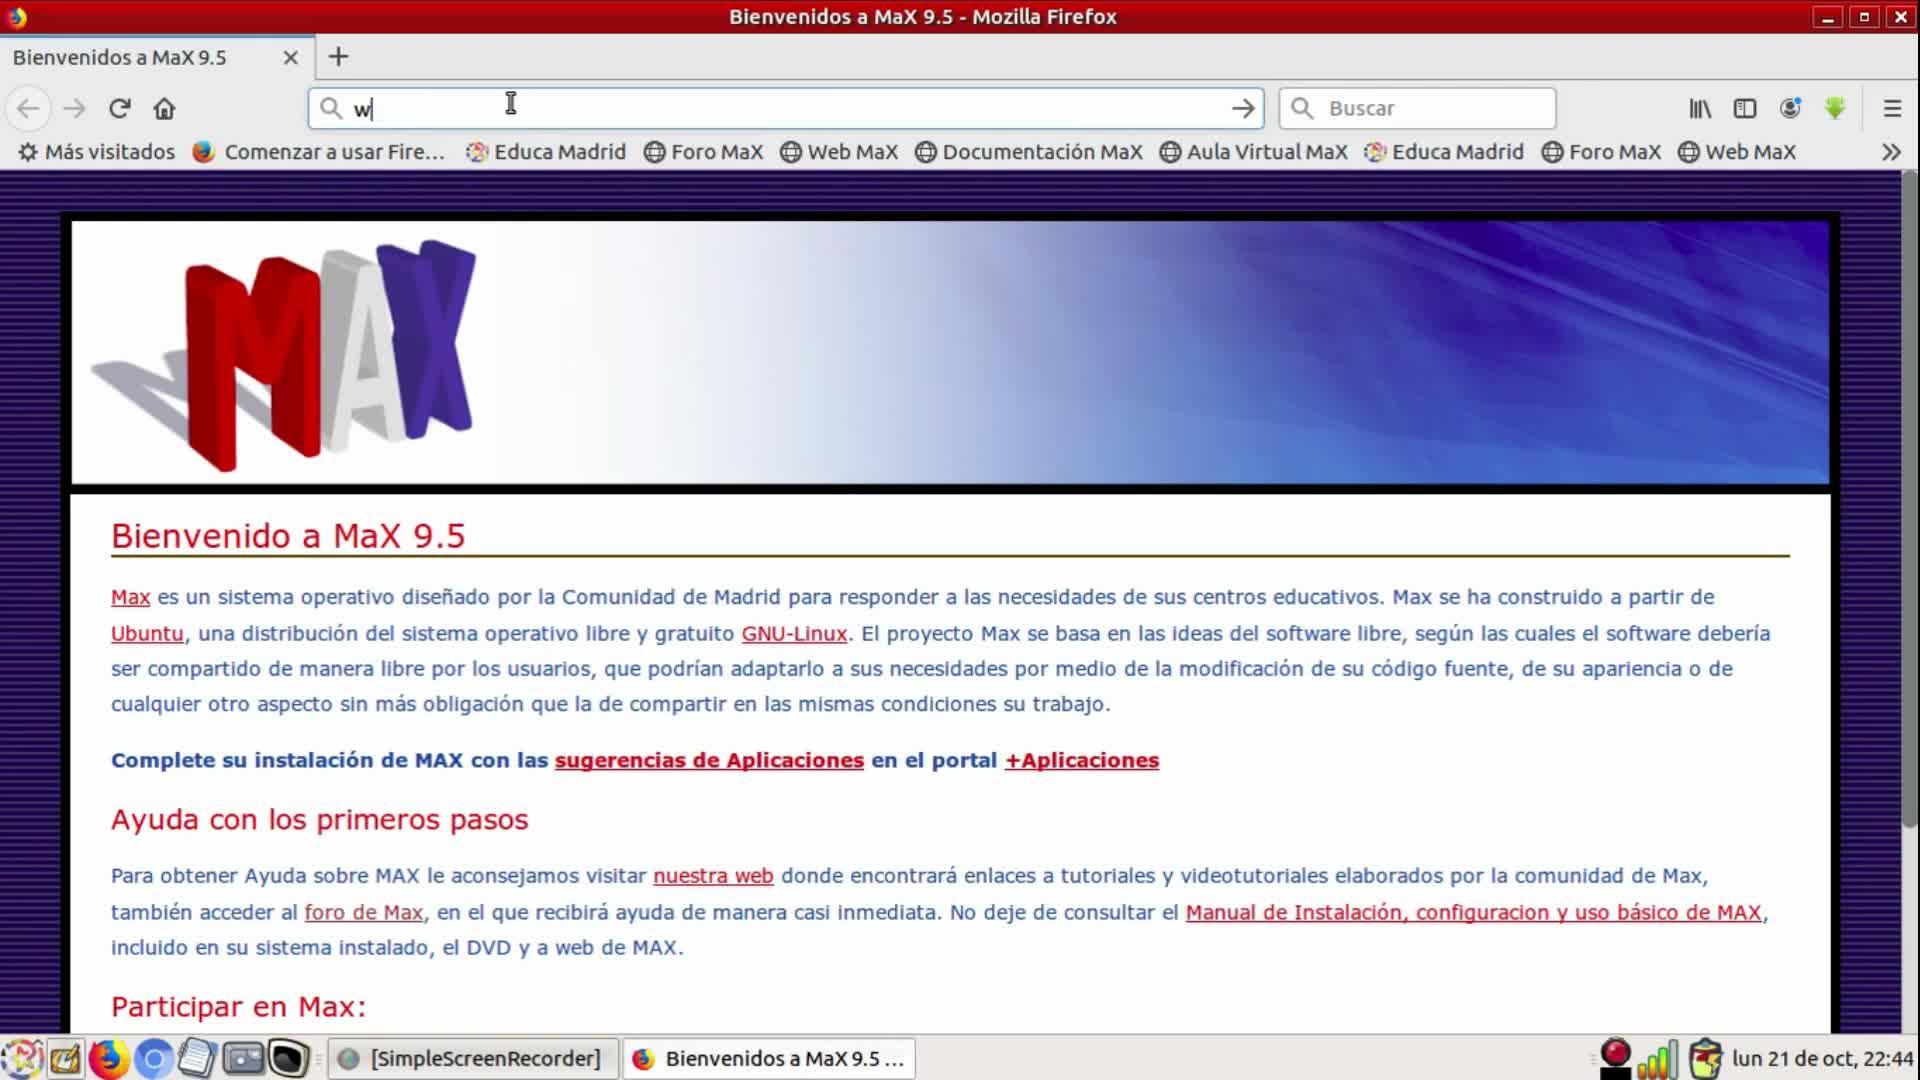Image resolution: width=1920 pixels, height=1080 pixels.
Task: Click the page vertical scrollbar
Action: 1909,500
